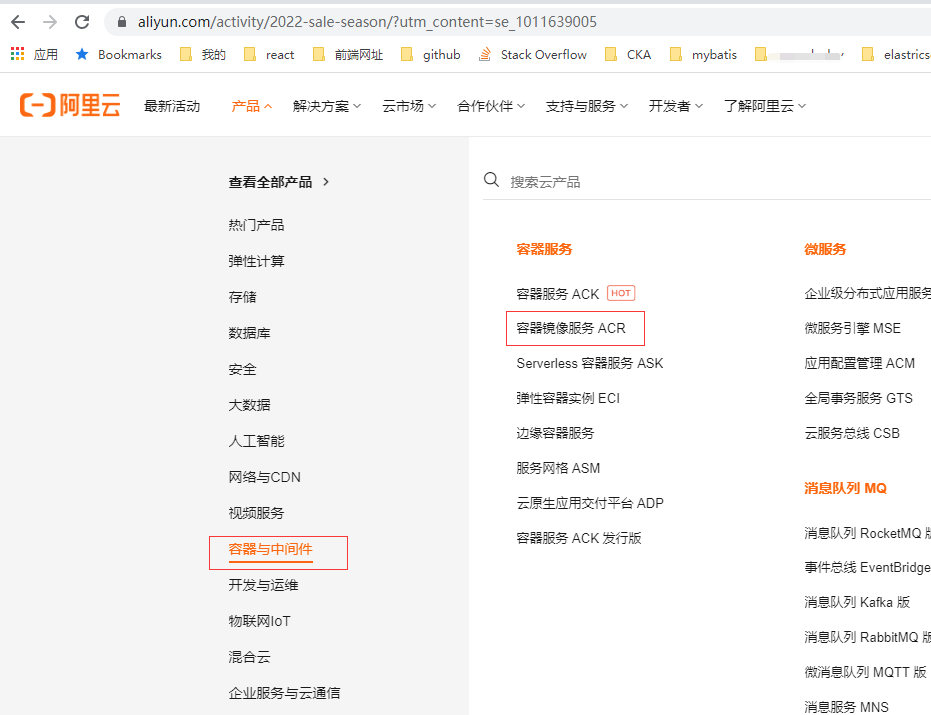Go back with the browser back arrow
Screen dimensions: 931x715
[18, 22]
